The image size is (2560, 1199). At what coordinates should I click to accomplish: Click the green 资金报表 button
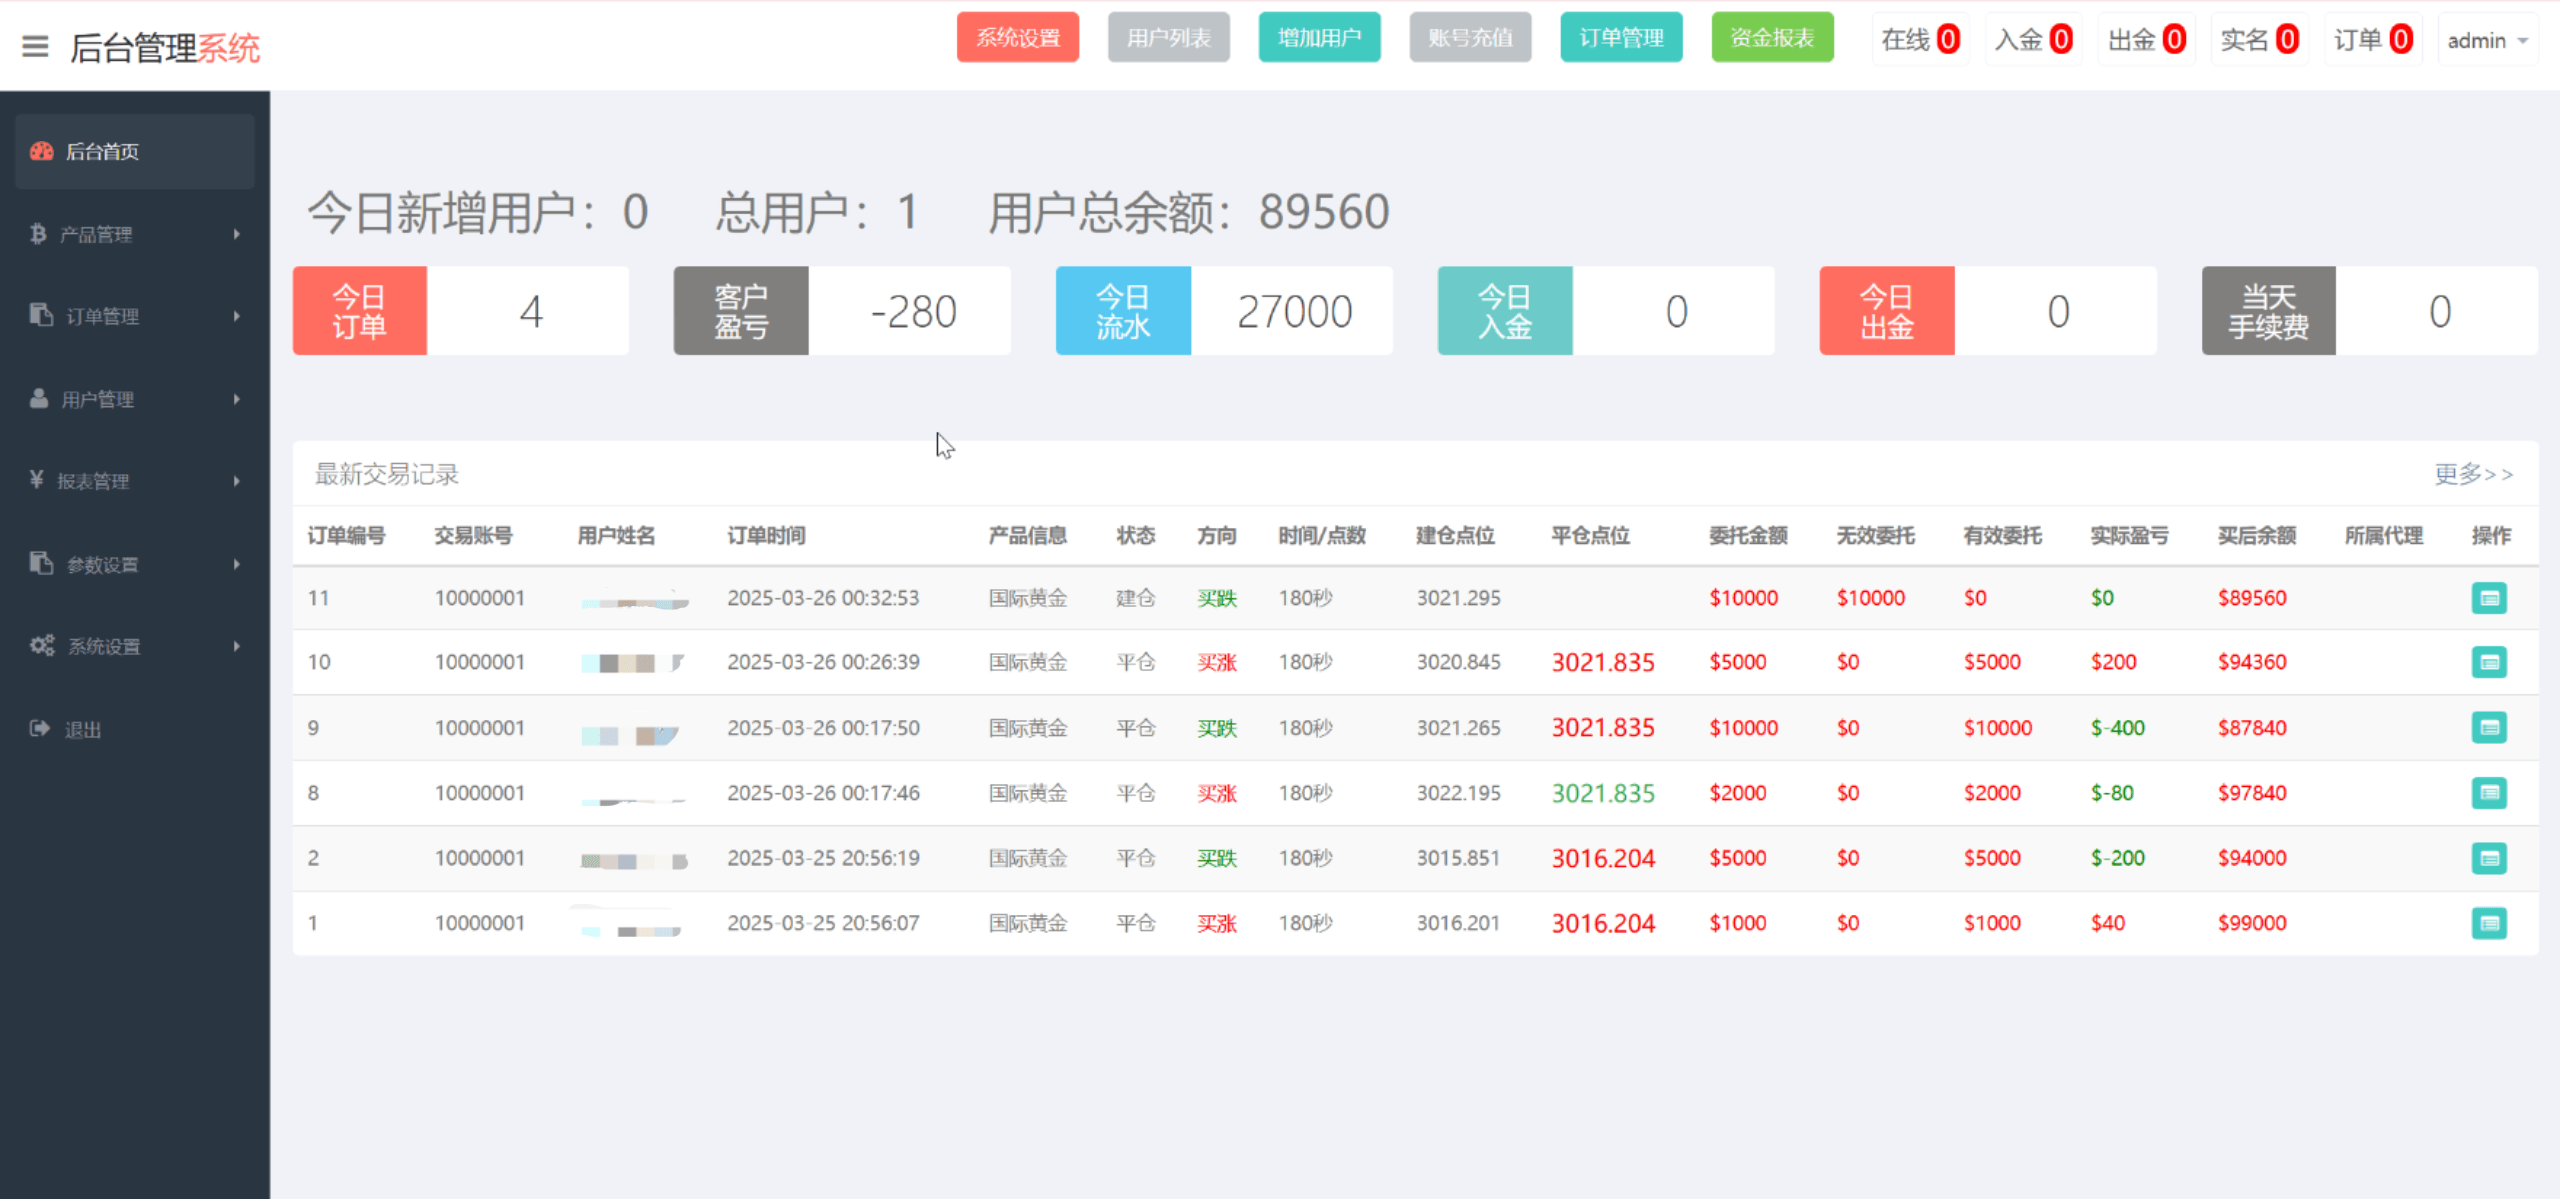click(x=1772, y=38)
